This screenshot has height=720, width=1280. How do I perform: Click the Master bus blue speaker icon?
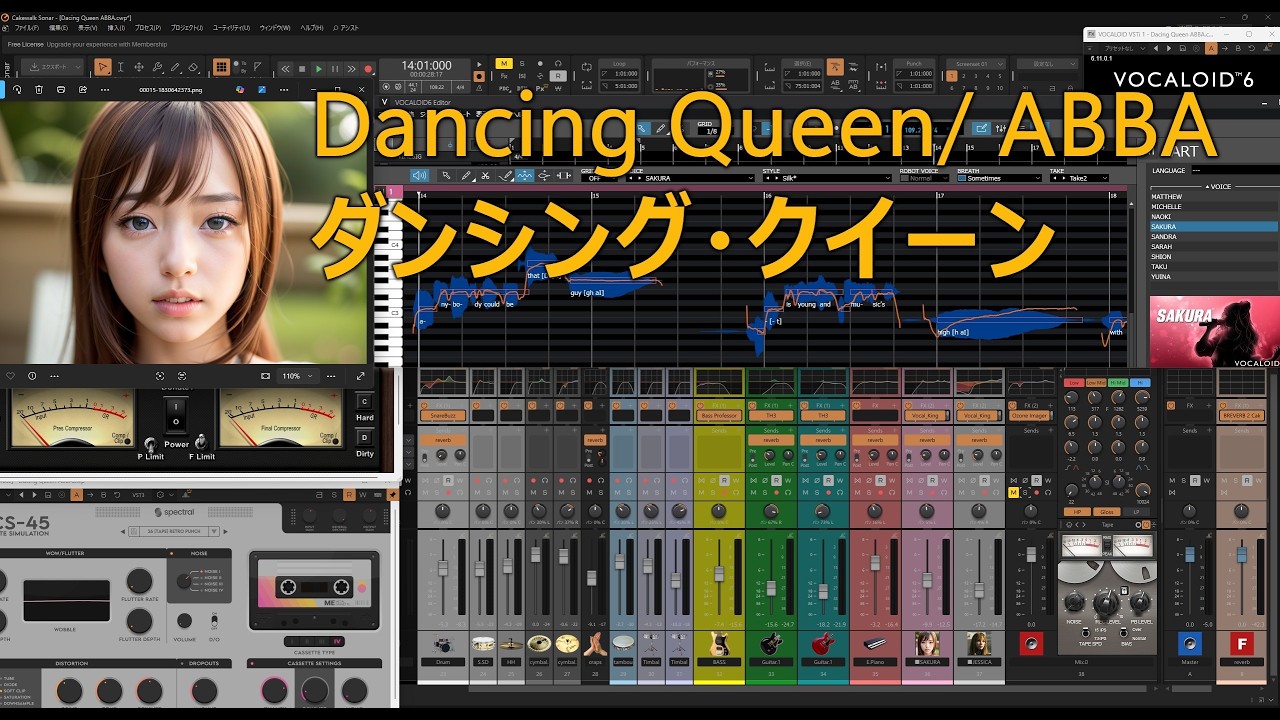click(x=1189, y=644)
